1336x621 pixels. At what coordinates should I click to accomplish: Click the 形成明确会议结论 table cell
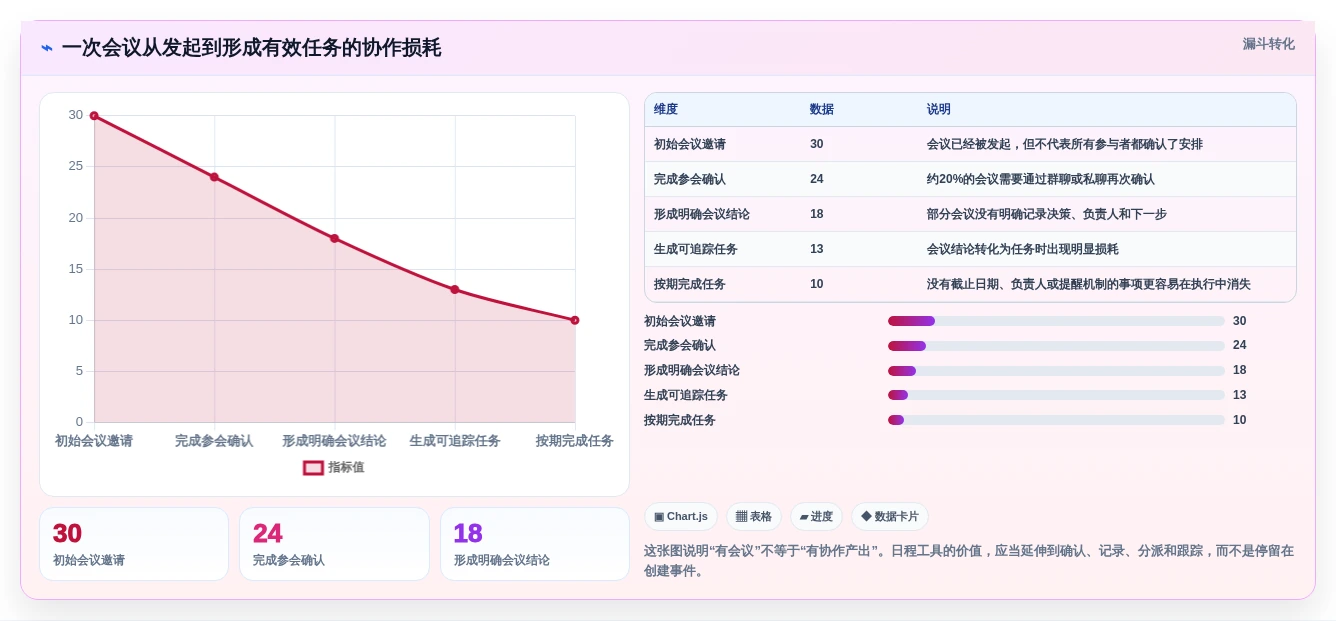coord(702,214)
